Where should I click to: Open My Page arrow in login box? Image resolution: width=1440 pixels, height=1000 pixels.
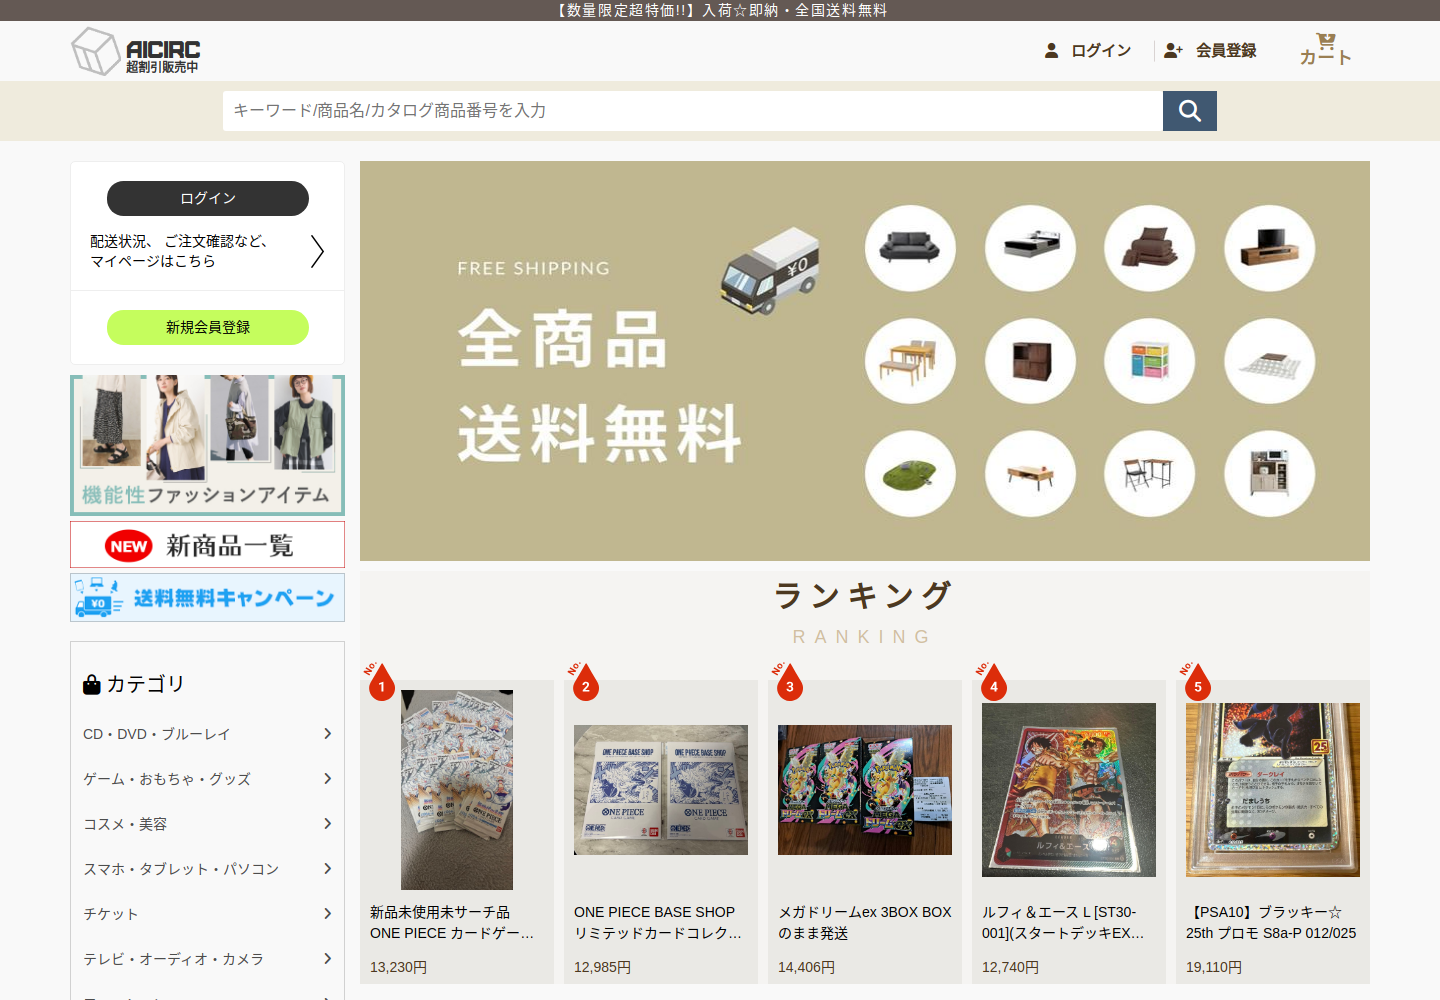tap(317, 251)
